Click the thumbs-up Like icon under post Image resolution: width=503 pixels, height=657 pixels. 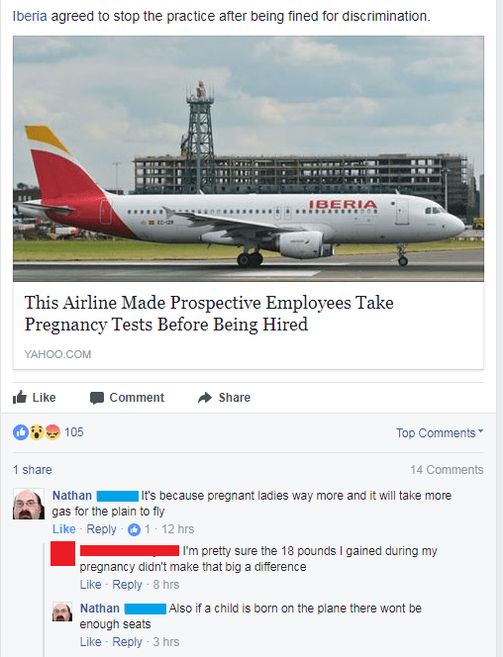pos(20,397)
